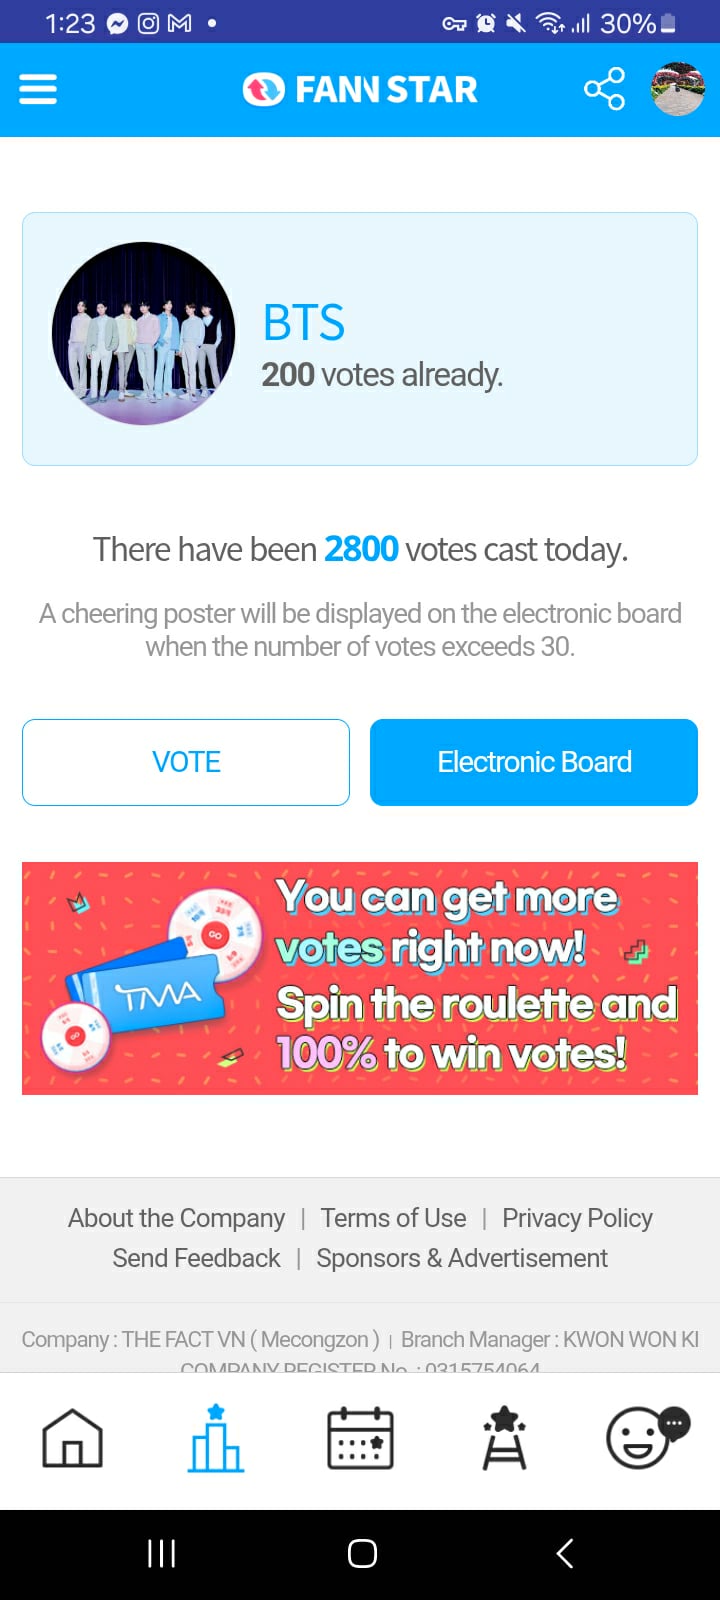
Task: Open Terms of Use link
Action: (x=393, y=1218)
